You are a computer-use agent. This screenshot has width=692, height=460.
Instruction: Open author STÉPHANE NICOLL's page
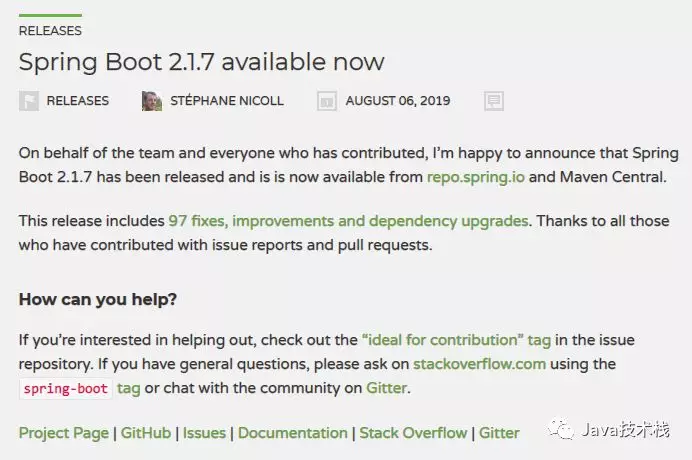(227, 101)
